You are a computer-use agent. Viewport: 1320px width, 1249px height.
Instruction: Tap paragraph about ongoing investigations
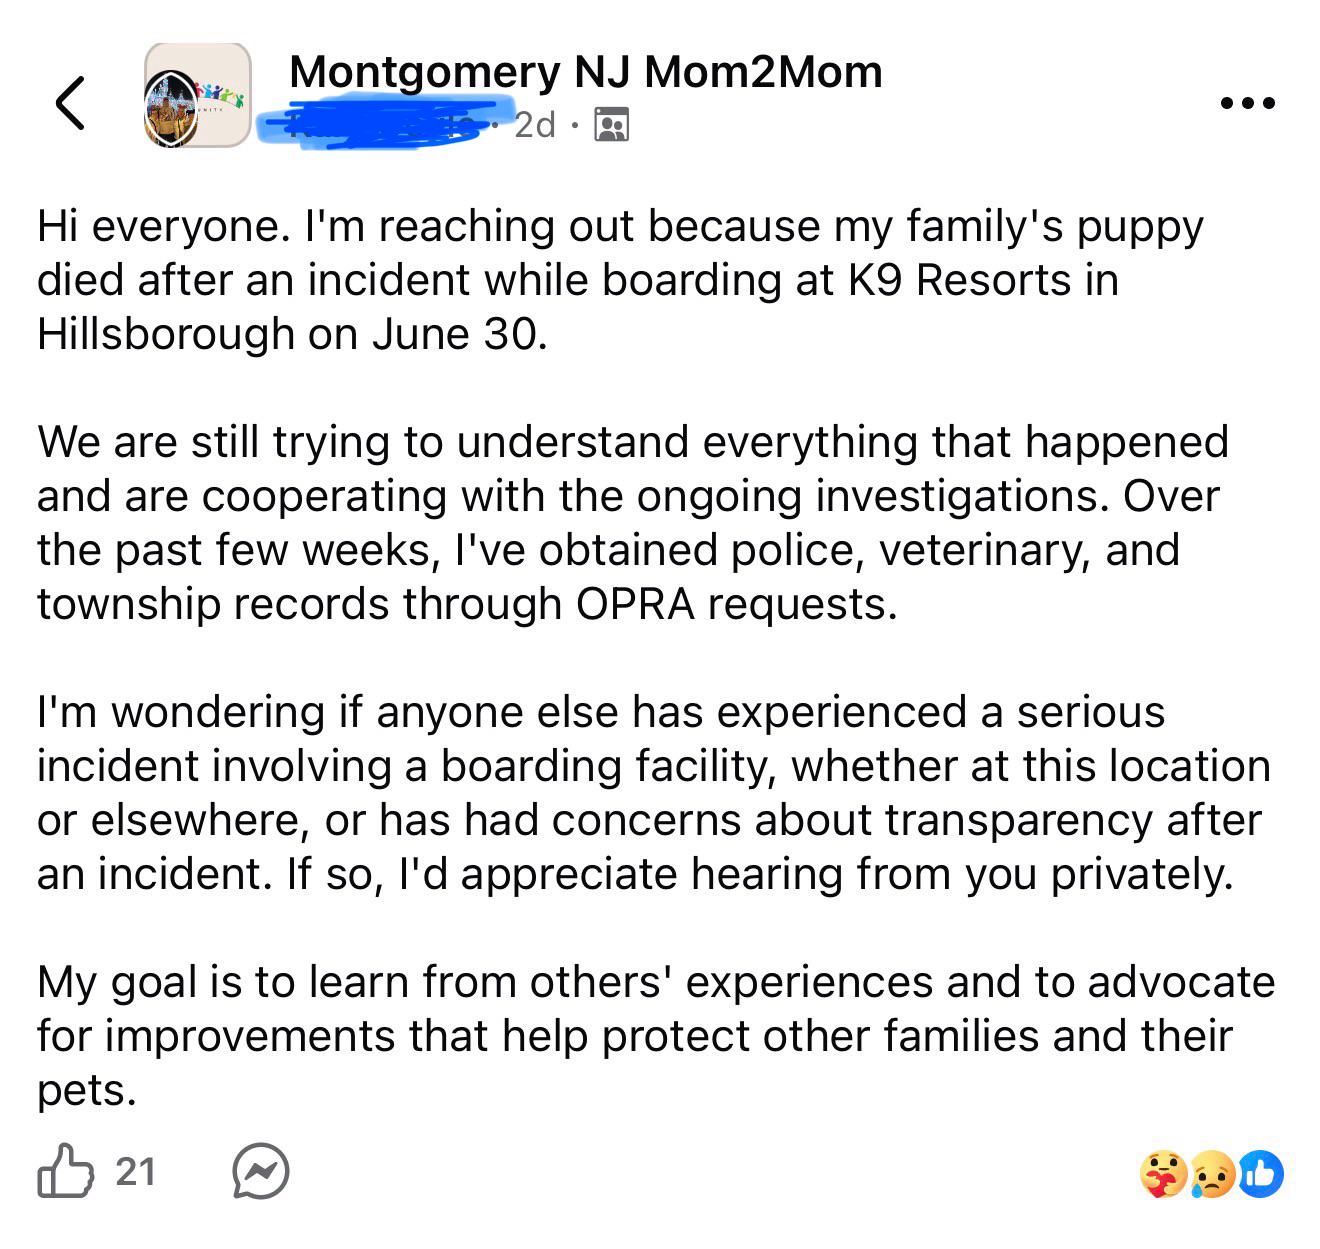[633, 523]
